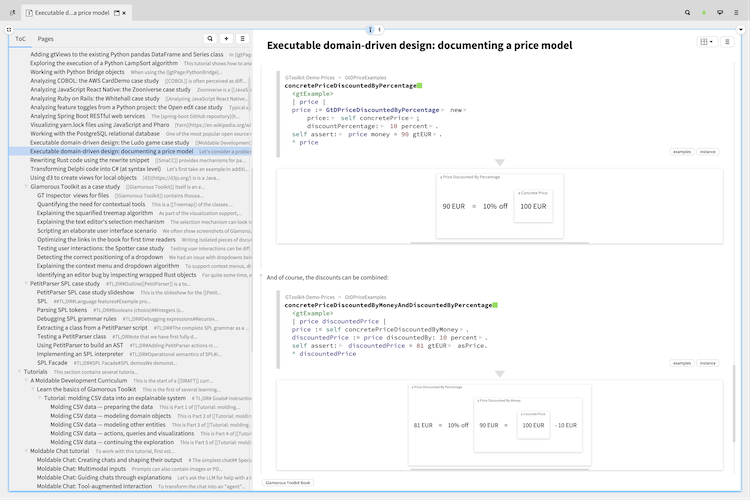Click green status square after concretePriceDiscountedByPercentage
Image resolution: width=750 pixels, height=500 pixels.
tap(419, 86)
